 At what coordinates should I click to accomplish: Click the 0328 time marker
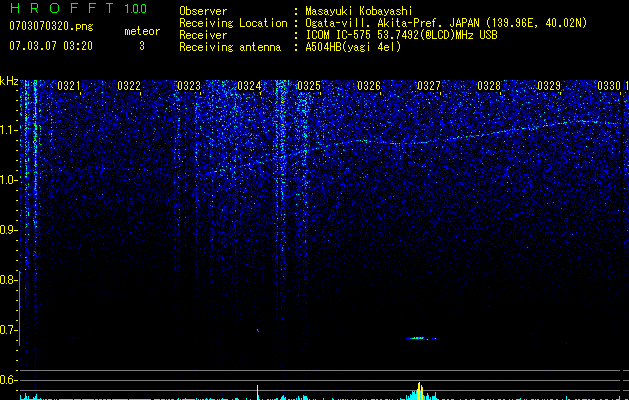[x=489, y=86]
